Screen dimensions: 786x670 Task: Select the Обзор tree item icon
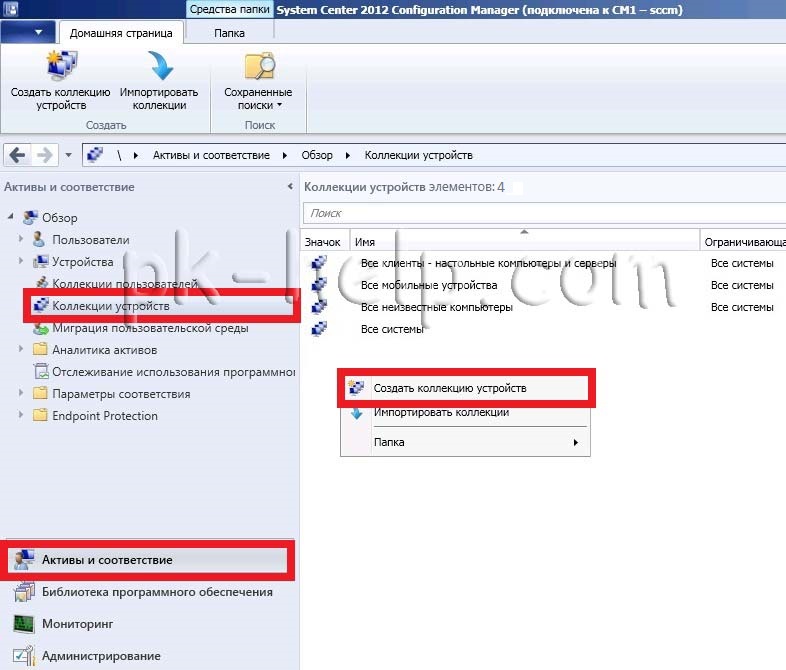(31, 217)
